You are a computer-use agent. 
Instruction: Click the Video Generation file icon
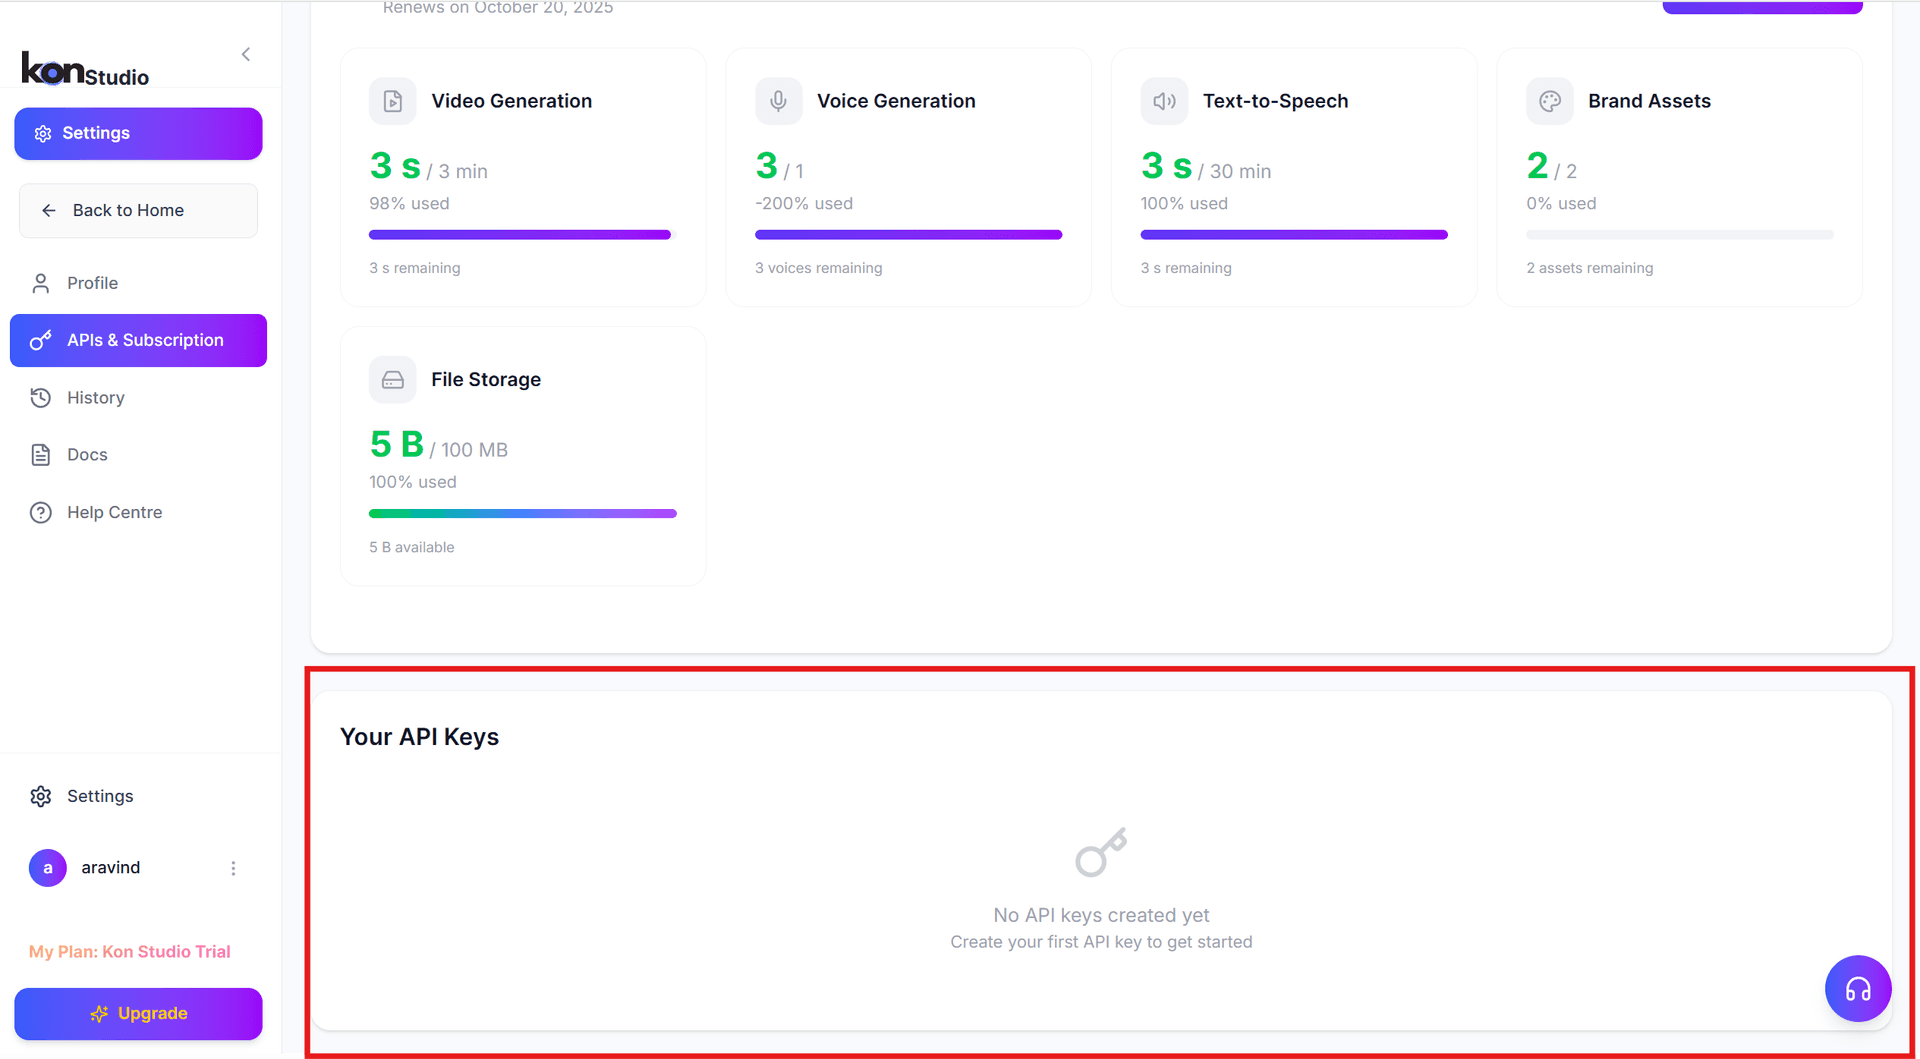click(x=392, y=100)
